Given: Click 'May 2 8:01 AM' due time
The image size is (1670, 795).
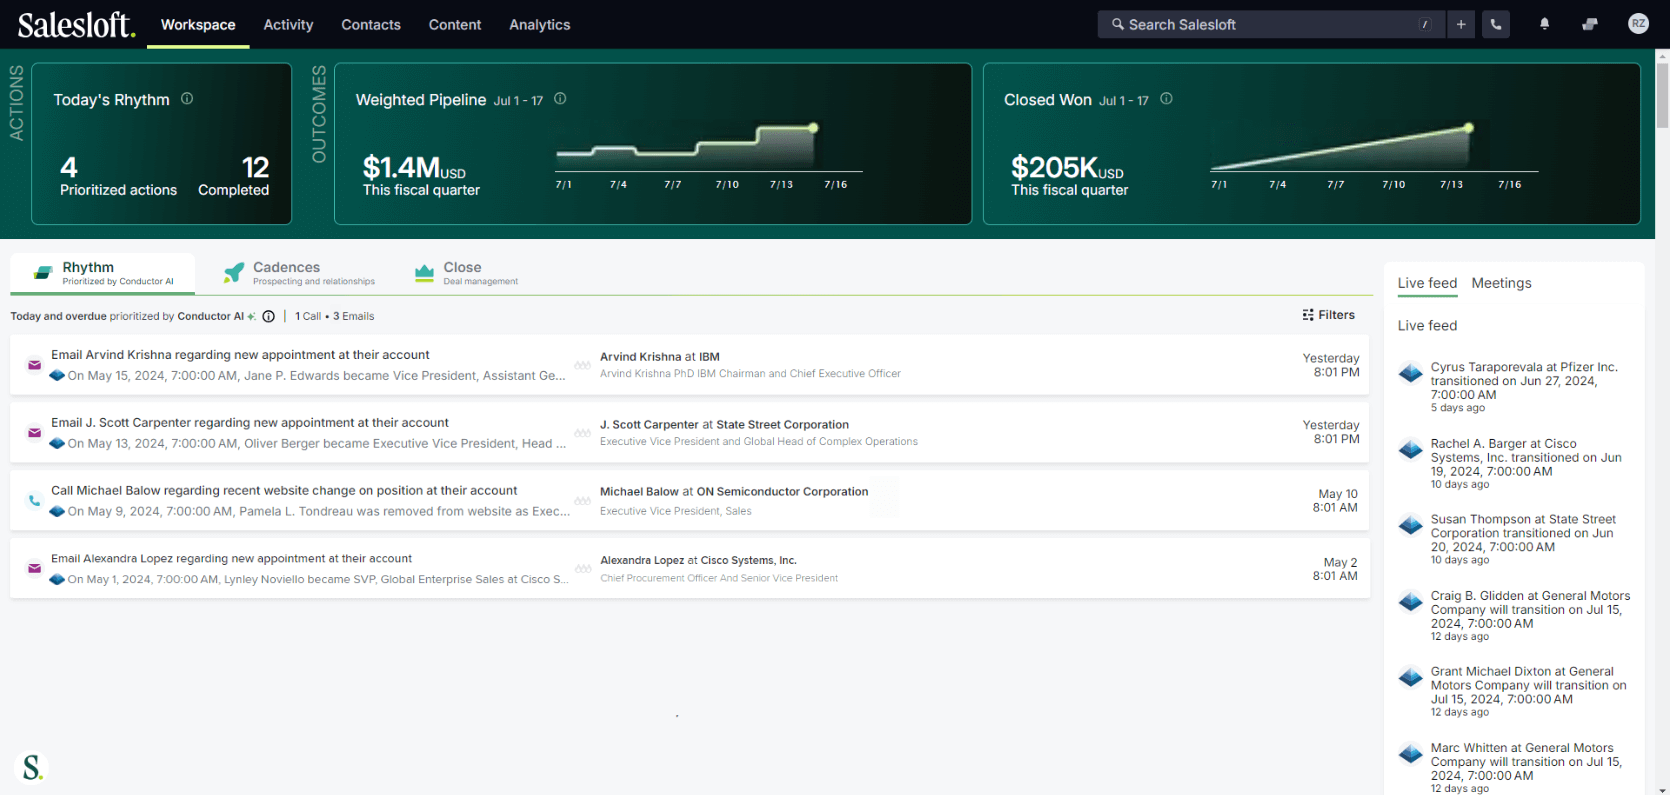Looking at the screenshot, I should 1335,569.
